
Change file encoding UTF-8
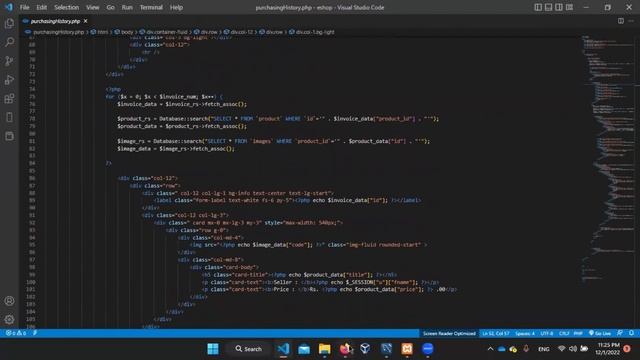pyautogui.click(x=547, y=333)
